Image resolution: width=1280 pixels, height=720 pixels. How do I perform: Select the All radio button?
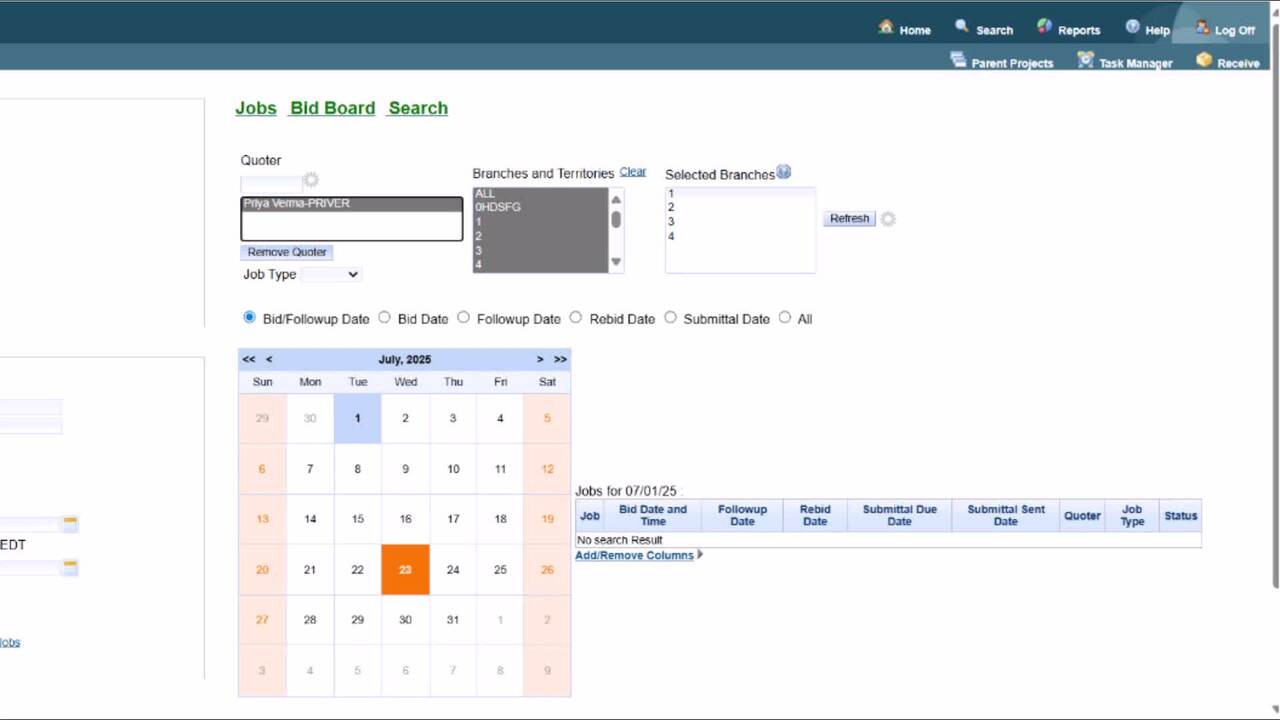click(784, 317)
